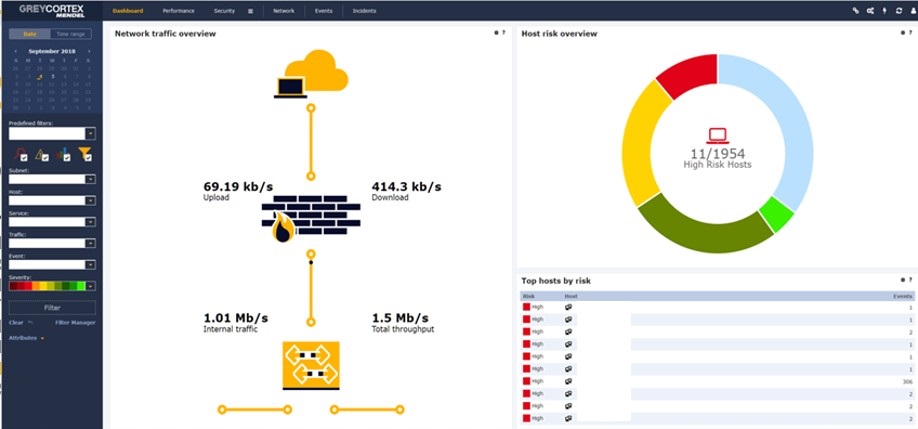Click the grid icon next to Security
918x429 pixels.
[250, 11]
